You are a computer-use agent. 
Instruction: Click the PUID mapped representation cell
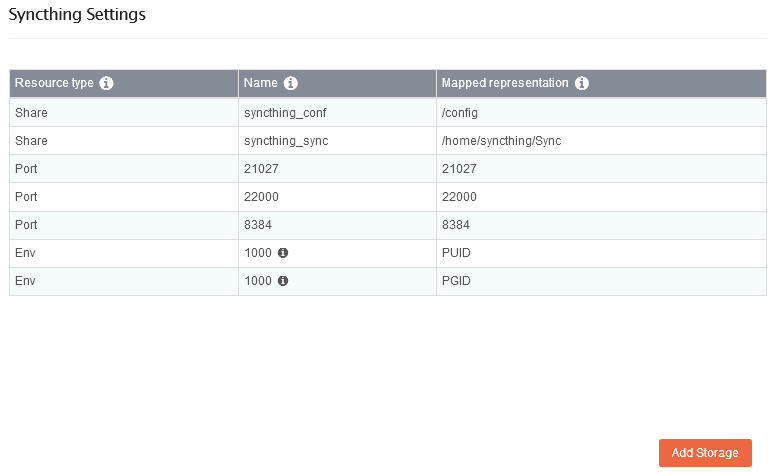(601, 253)
